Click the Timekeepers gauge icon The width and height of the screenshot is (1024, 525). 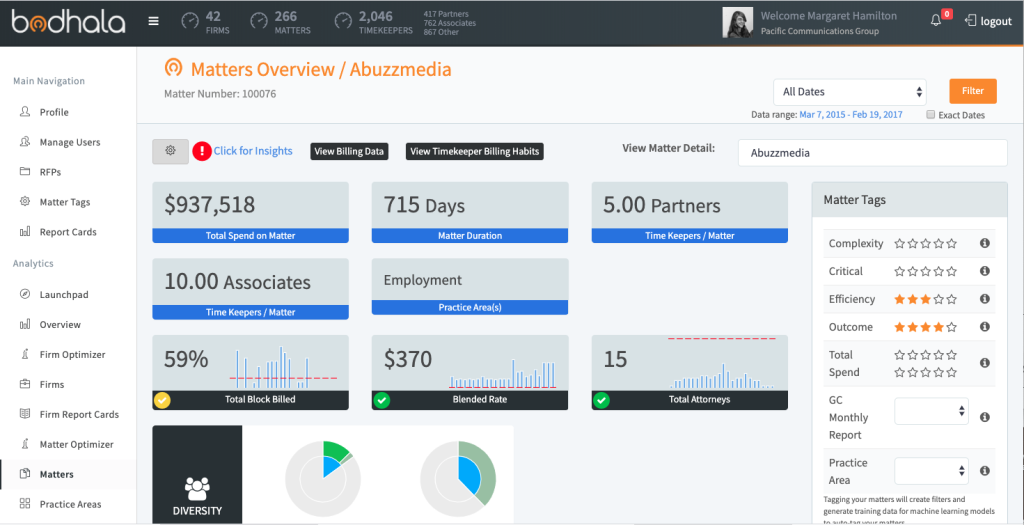(343, 22)
